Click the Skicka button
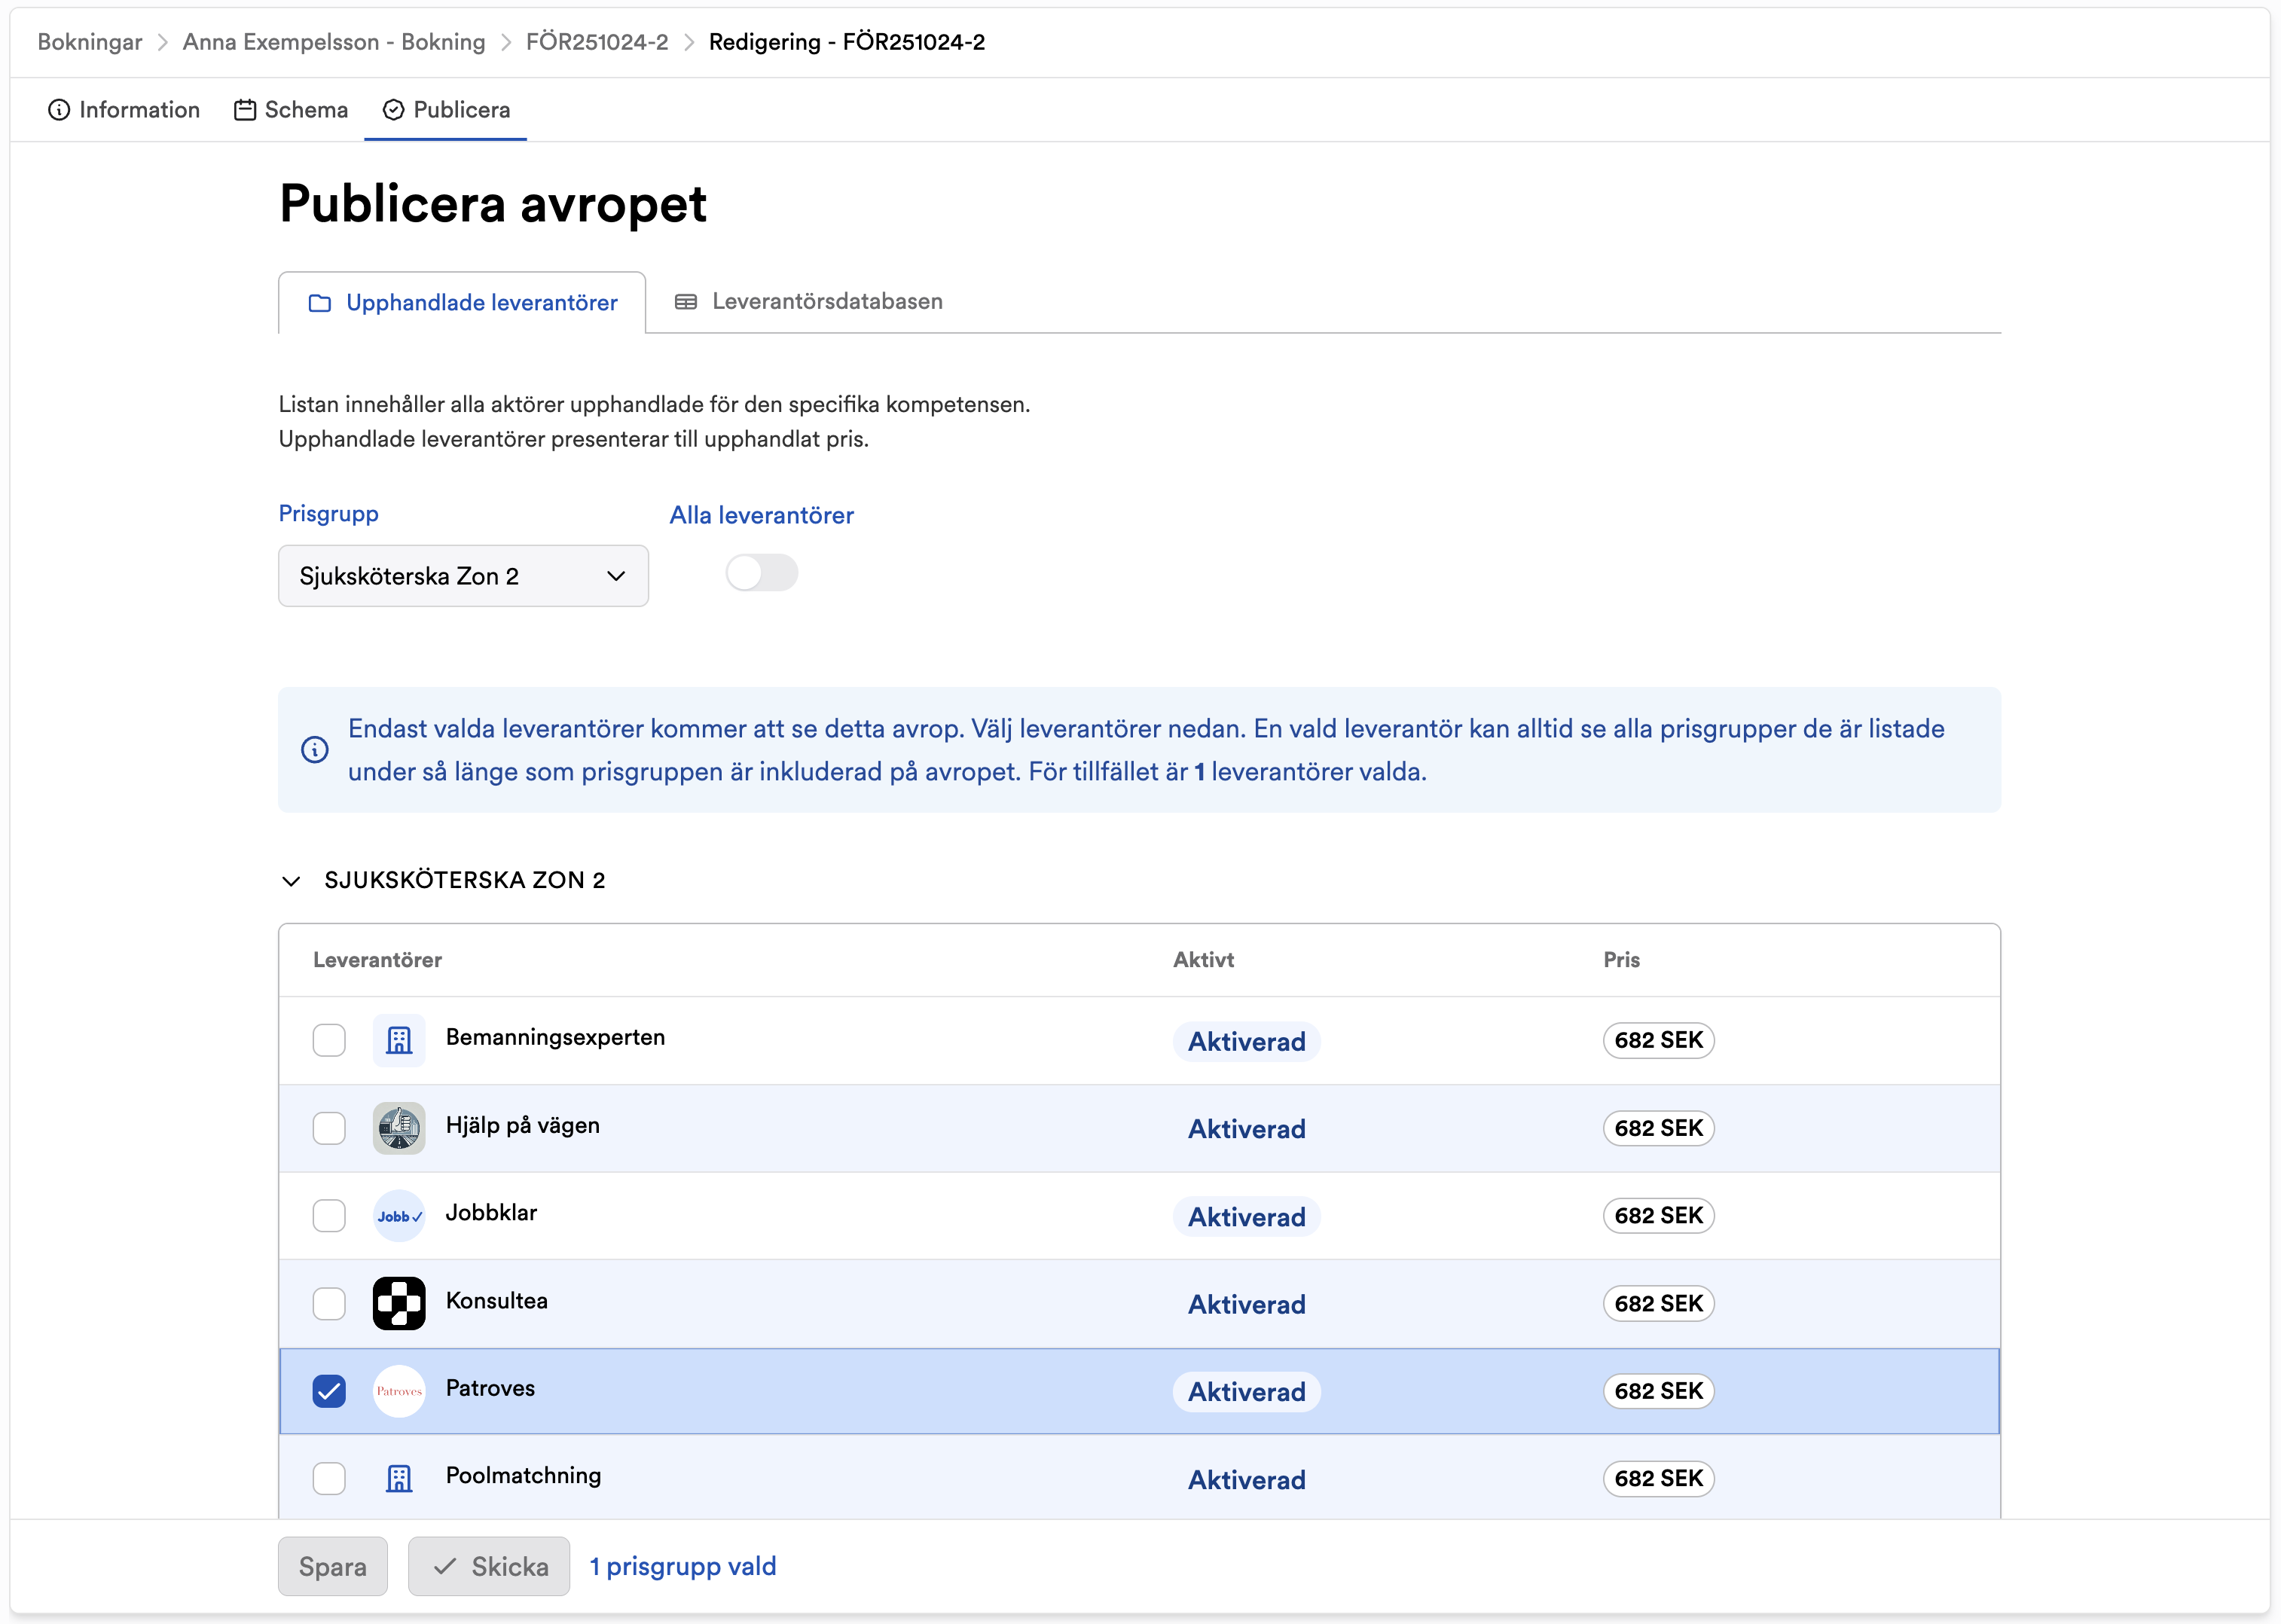Image resolution: width=2281 pixels, height=1624 pixels. tap(489, 1566)
